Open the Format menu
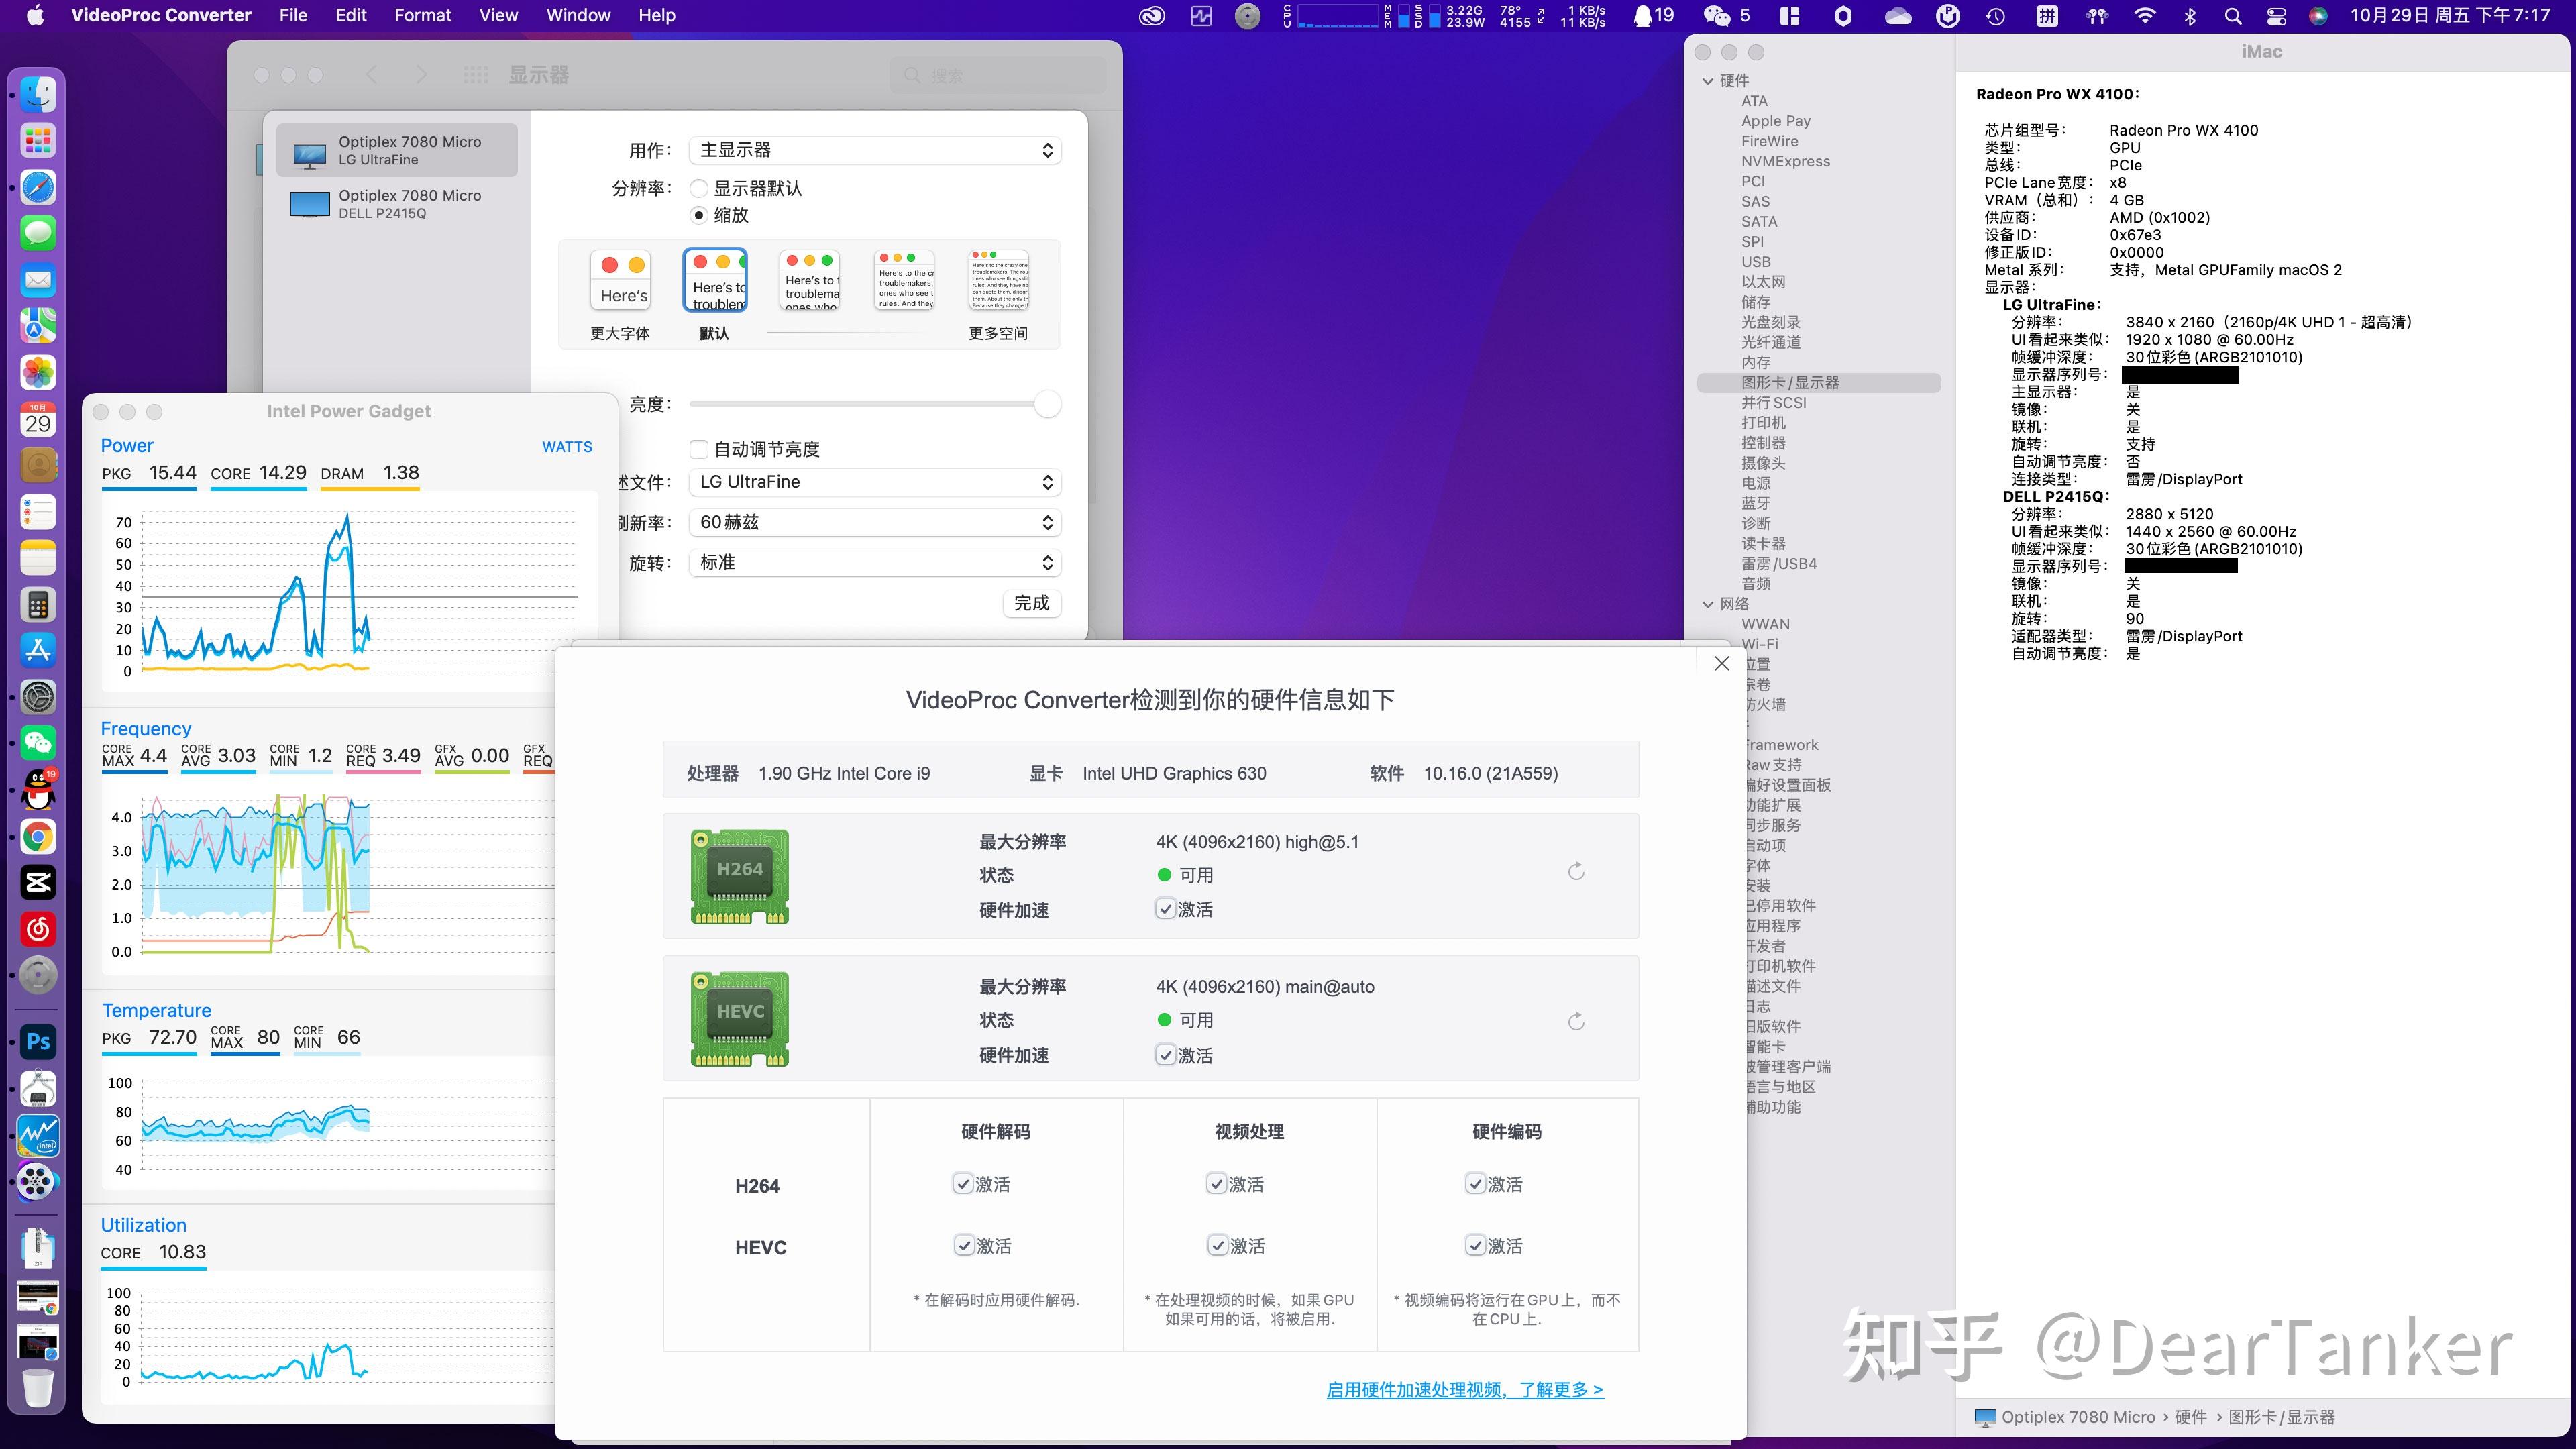The image size is (2576, 1449). click(x=423, y=16)
